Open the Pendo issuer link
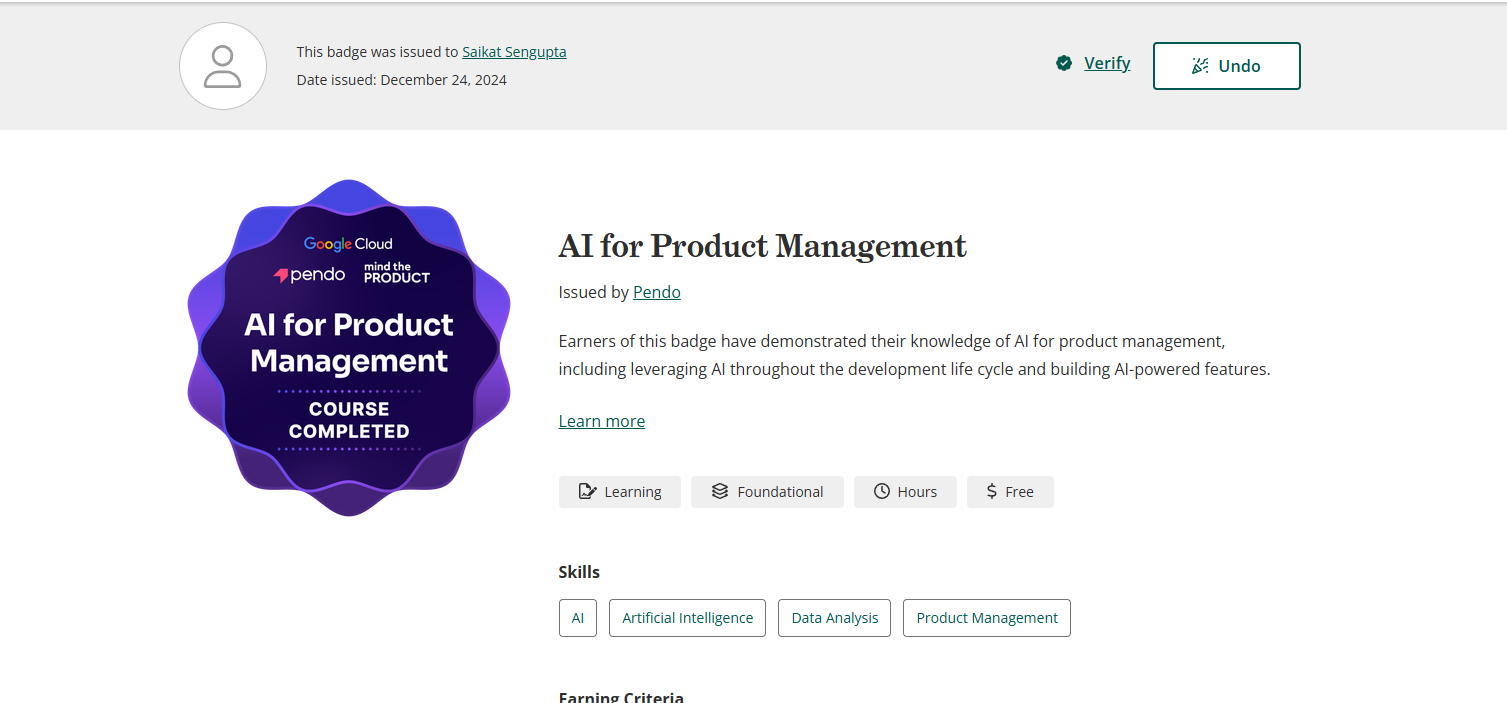This screenshot has width=1507, height=703. coord(657,292)
